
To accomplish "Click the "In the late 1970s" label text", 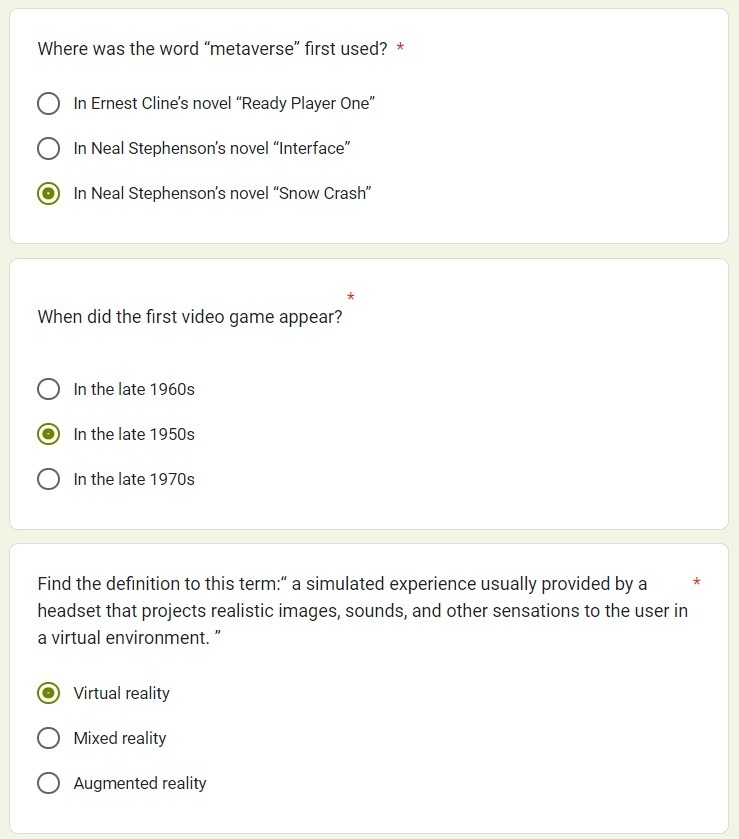I will click(x=134, y=479).
